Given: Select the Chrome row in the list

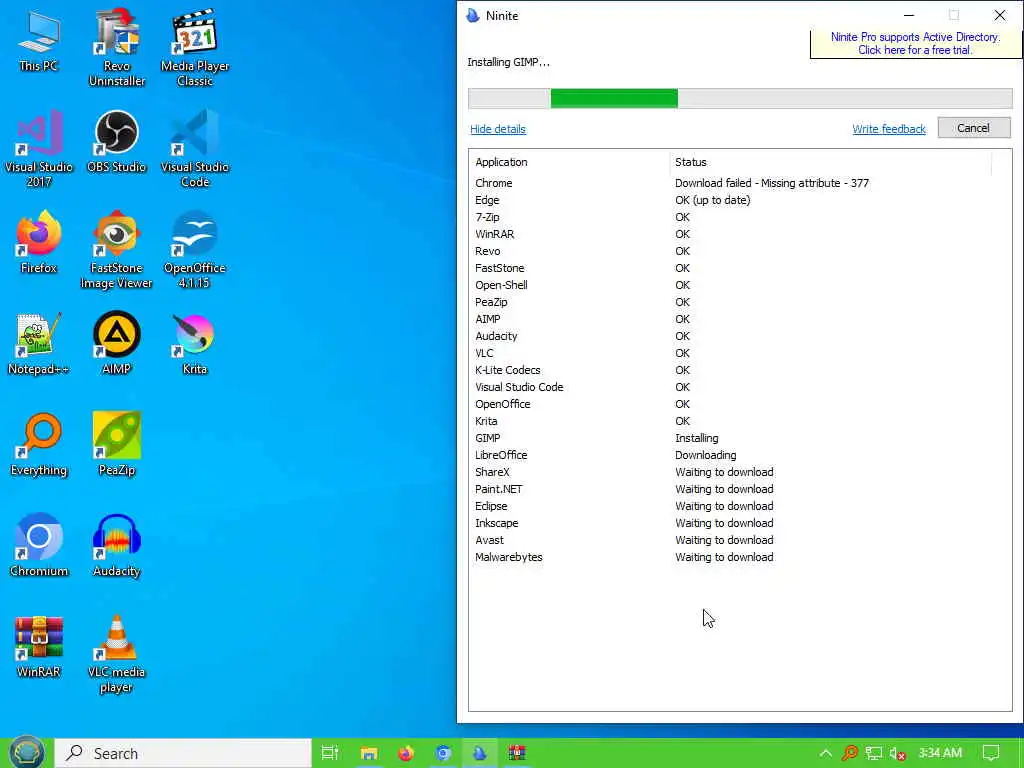Looking at the screenshot, I should pyautogui.click(x=740, y=184).
